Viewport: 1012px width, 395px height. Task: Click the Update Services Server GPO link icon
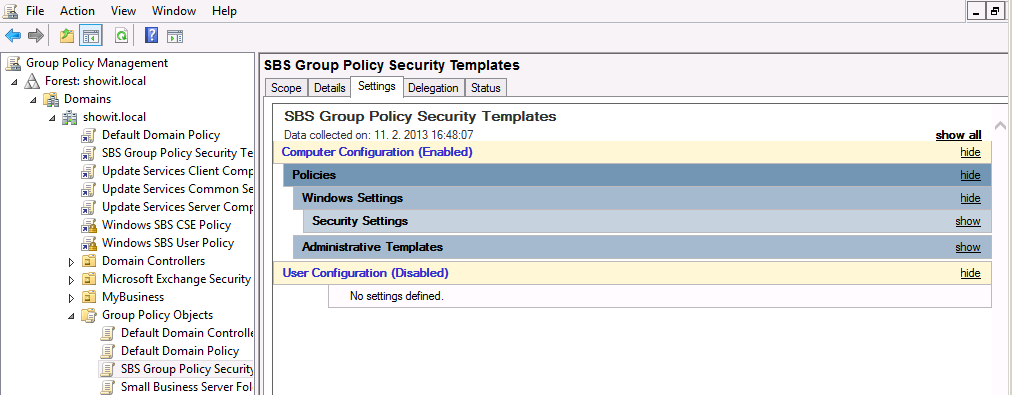pos(88,208)
